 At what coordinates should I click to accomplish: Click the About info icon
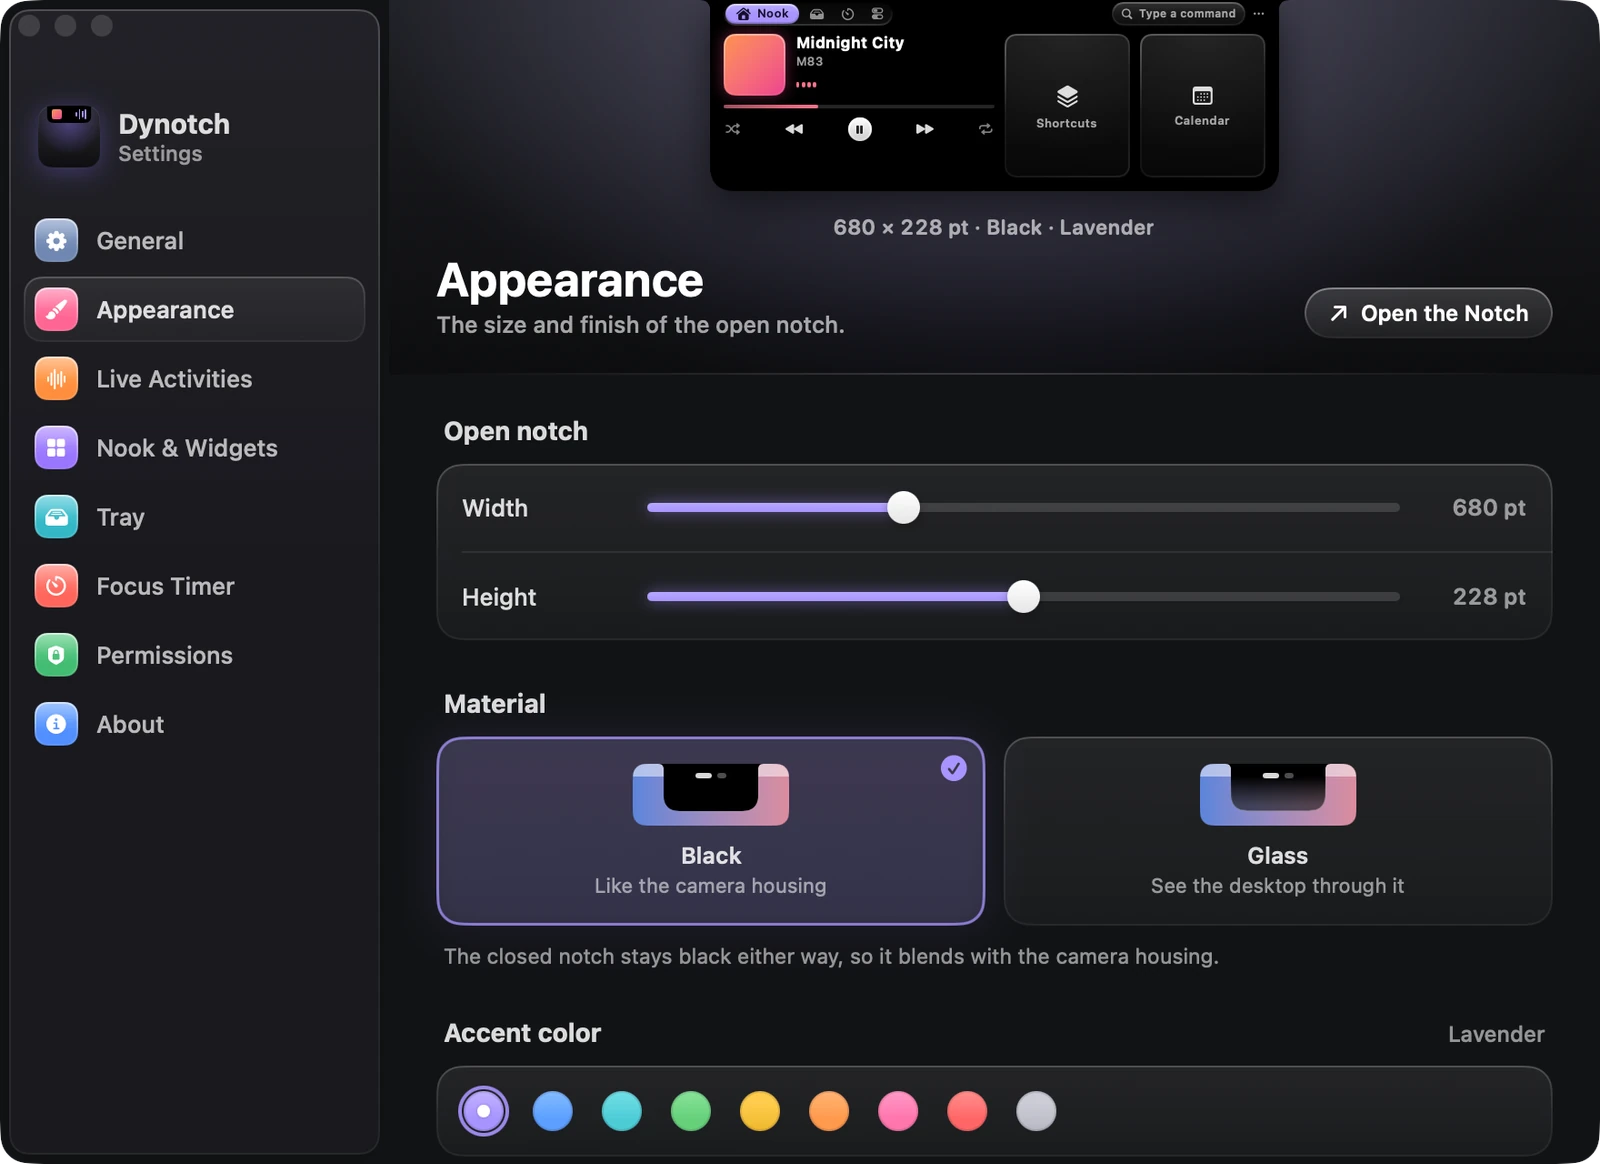click(x=56, y=724)
